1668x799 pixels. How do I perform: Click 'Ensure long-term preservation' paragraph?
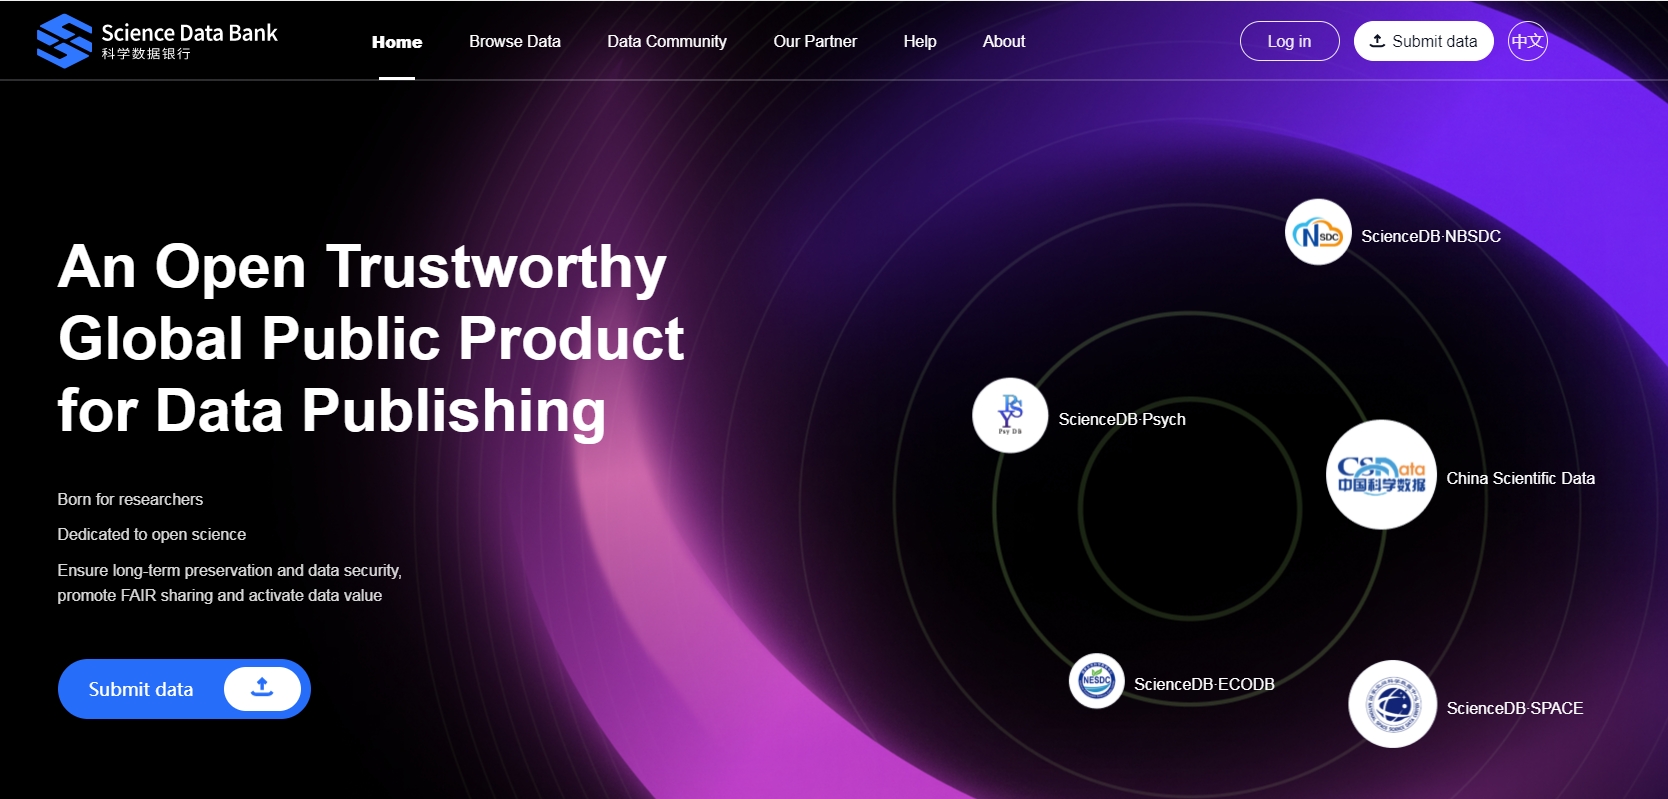click(229, 582)
